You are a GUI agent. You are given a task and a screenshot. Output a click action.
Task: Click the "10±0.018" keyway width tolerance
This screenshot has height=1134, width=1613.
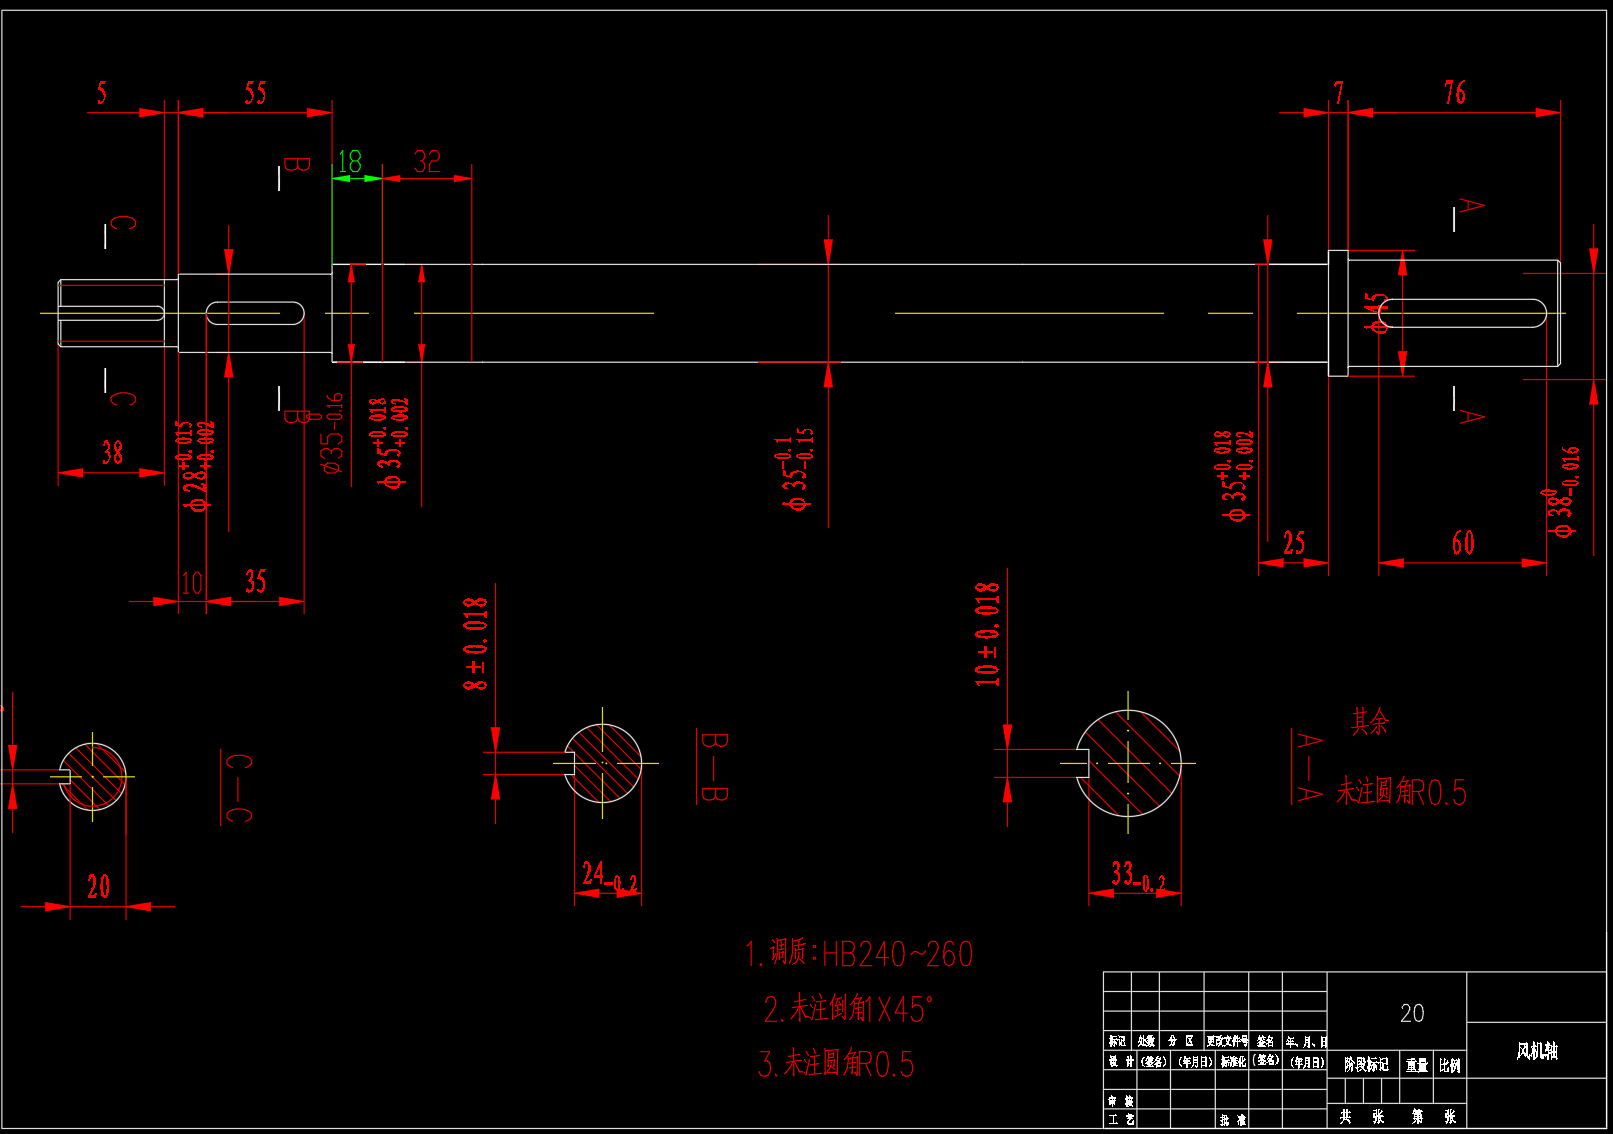point(988,634)
